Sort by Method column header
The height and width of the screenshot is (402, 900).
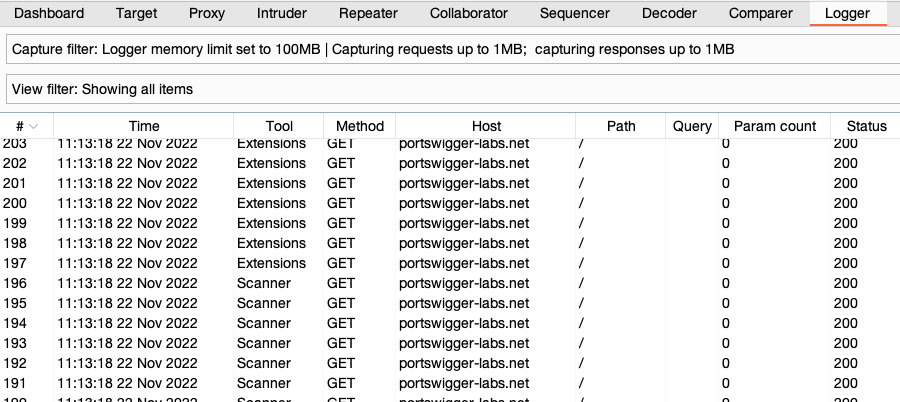[x=359, y=126]
